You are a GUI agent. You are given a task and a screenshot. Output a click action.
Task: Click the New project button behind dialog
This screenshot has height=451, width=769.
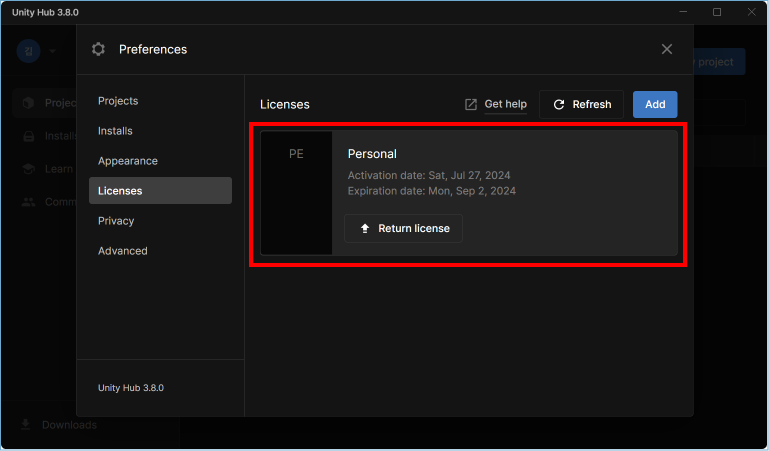pos(719,62)
